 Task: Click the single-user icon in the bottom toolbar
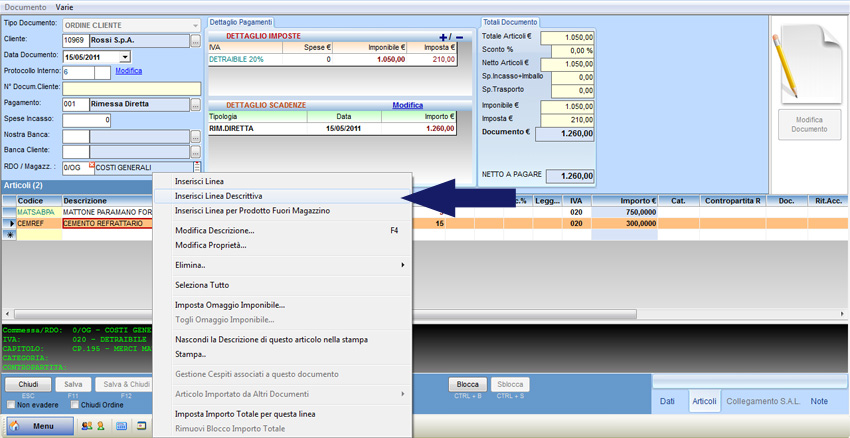(x=100, y=426)
